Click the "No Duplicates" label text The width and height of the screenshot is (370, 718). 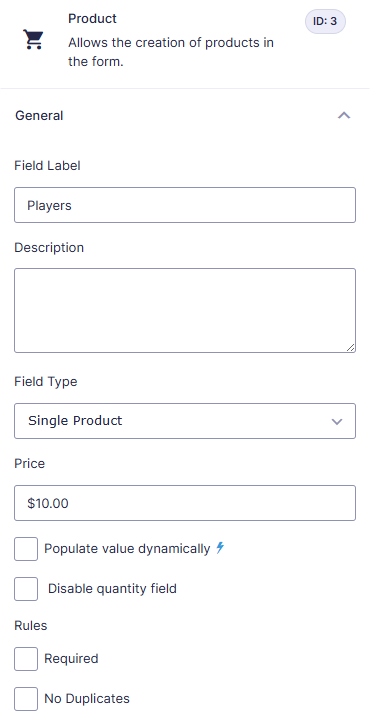click(x=87, y=698)
